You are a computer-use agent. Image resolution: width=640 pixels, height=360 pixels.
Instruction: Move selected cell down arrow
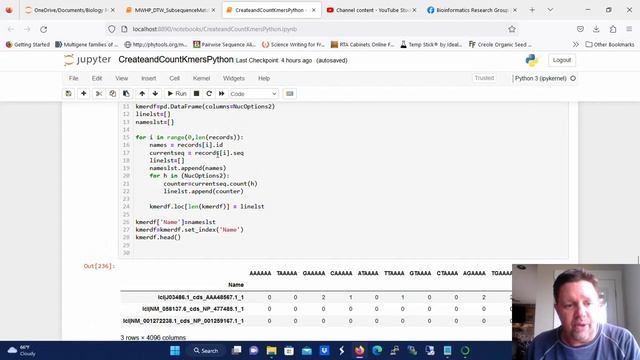156,93
